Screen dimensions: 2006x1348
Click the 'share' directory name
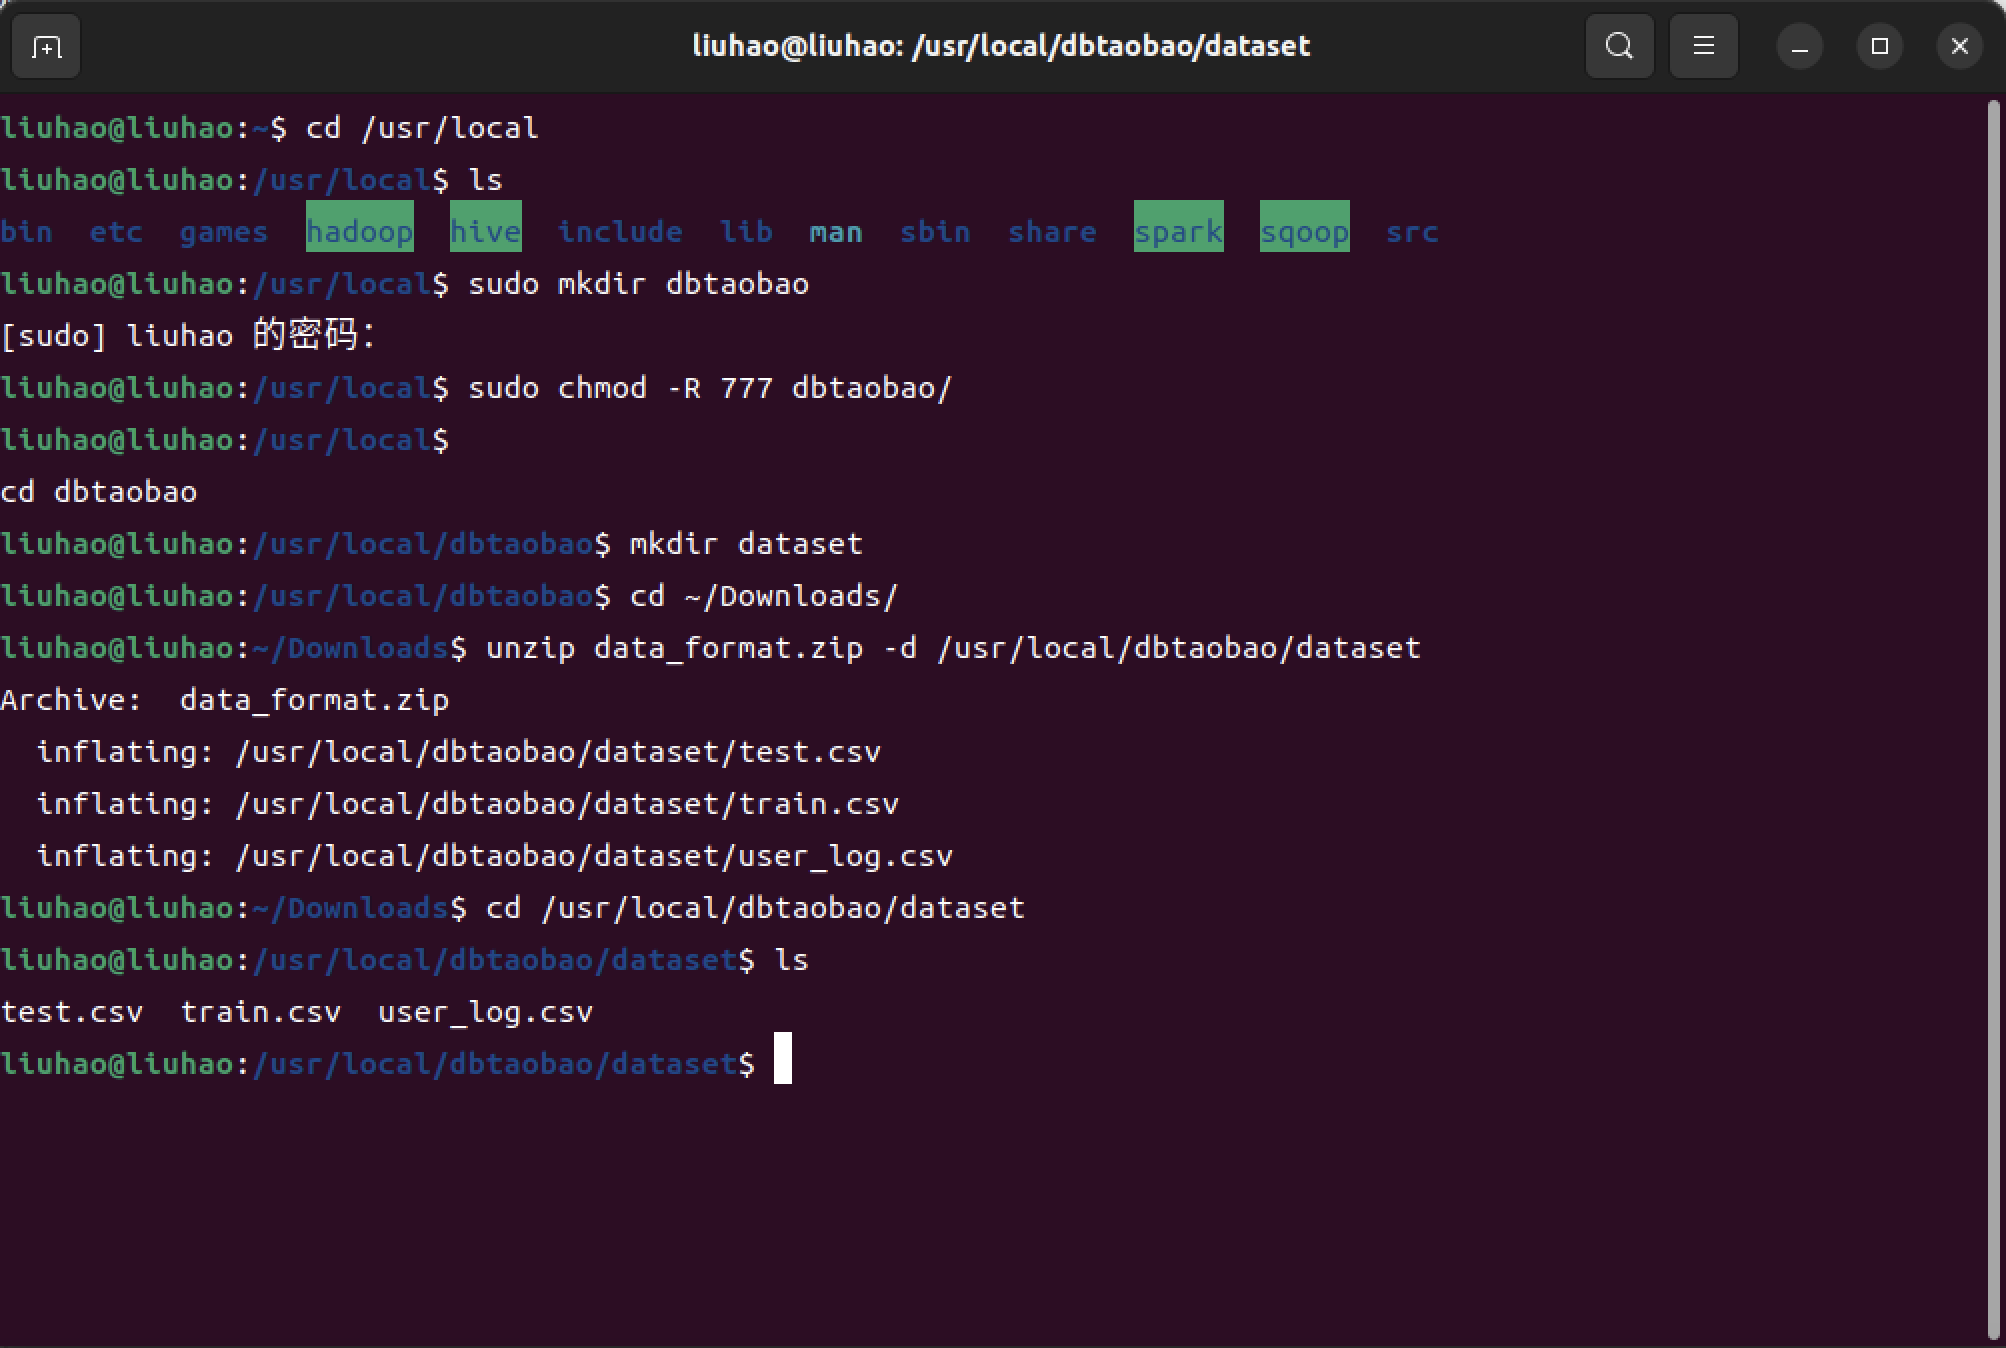click(x=1052, y=232)
